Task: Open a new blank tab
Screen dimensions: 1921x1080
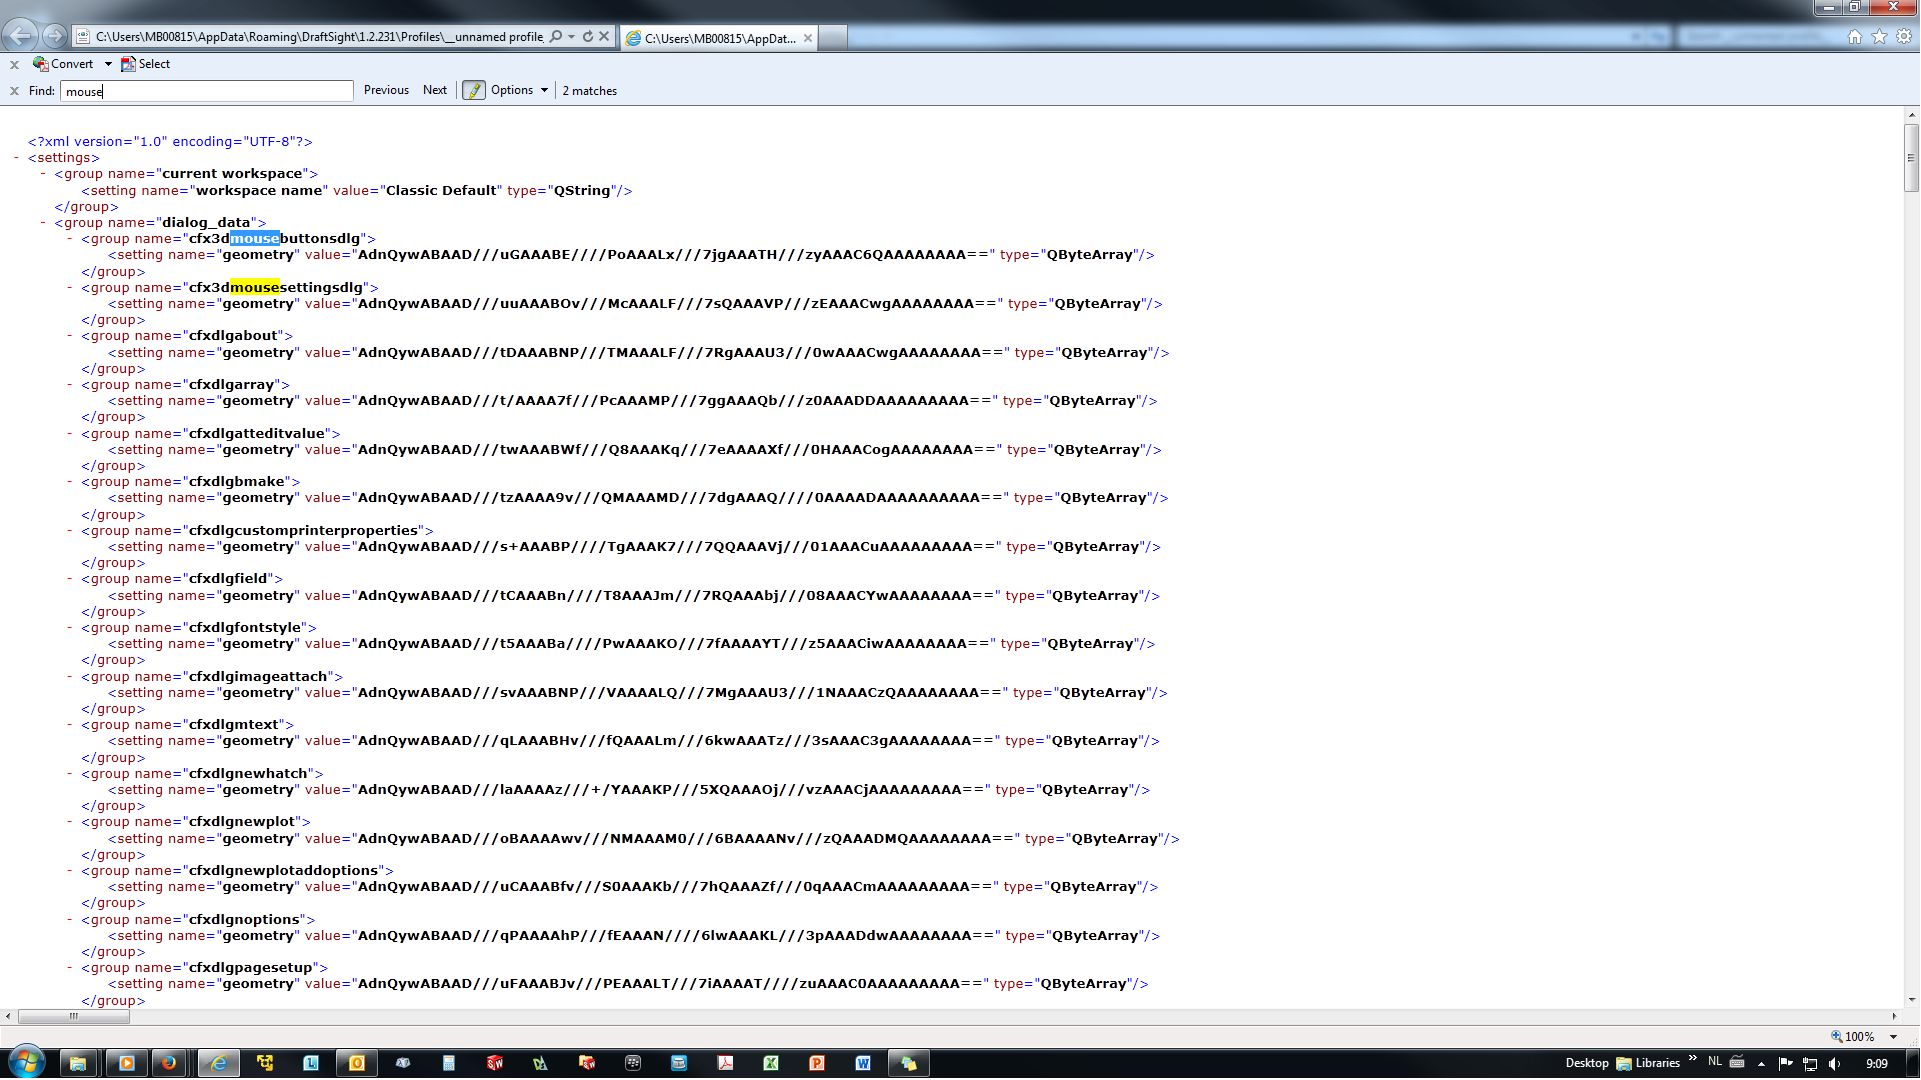Action: (x=834, y=38)
